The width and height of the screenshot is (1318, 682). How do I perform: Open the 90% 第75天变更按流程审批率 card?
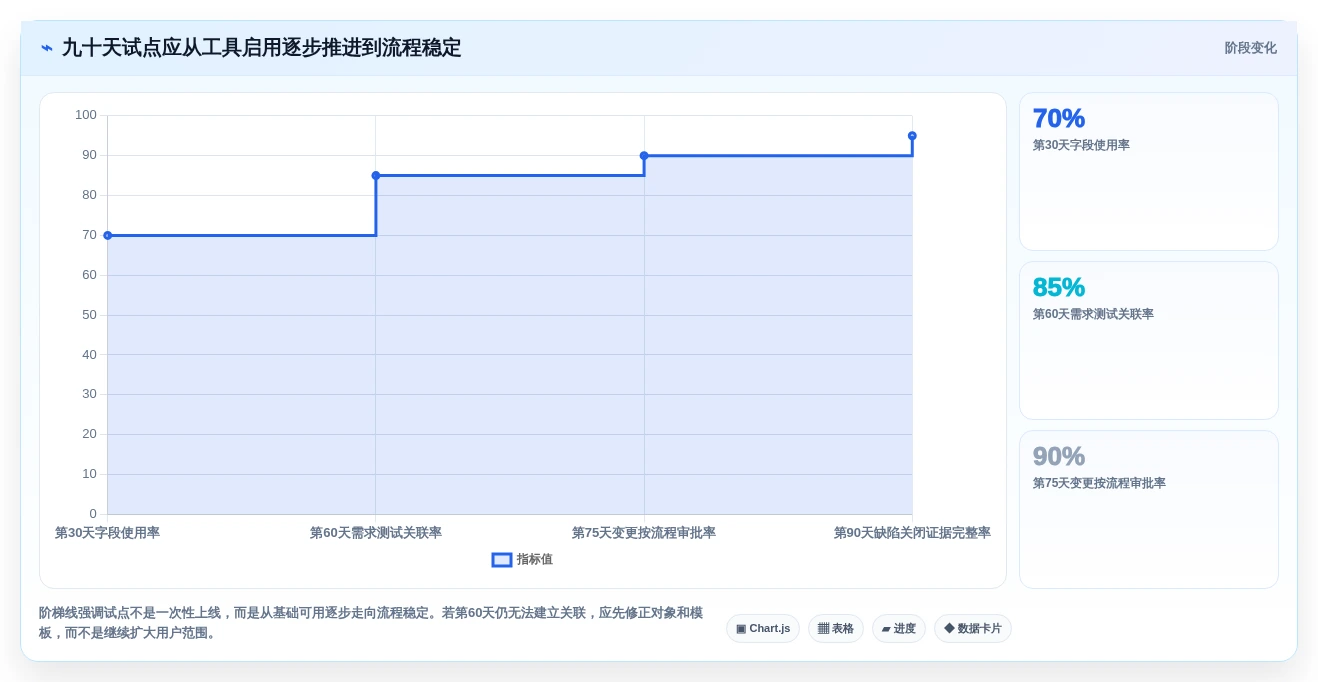pos(1149,509)
